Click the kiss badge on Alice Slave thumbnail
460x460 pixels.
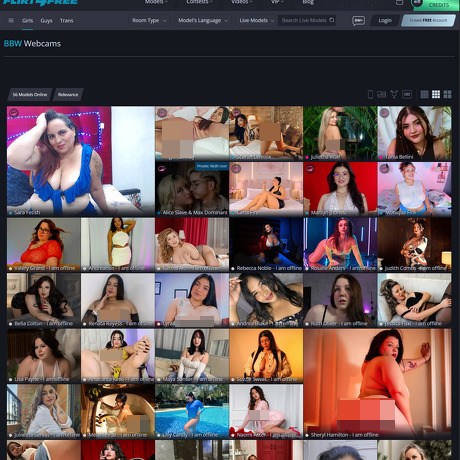coord(162,169)
